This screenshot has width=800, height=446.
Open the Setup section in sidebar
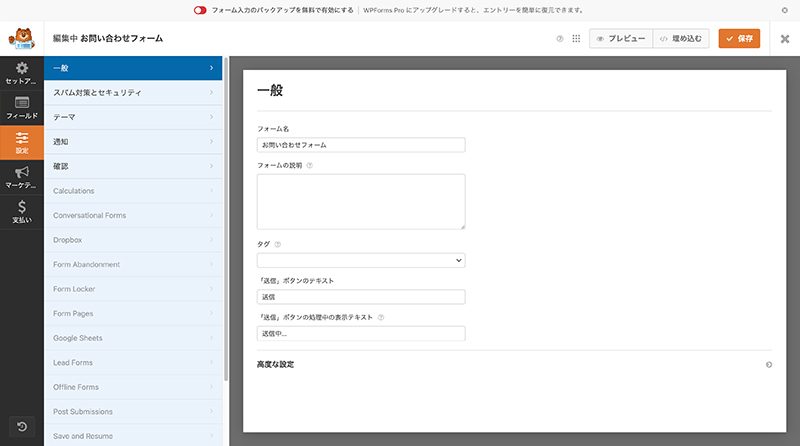(x=21, y=72)
